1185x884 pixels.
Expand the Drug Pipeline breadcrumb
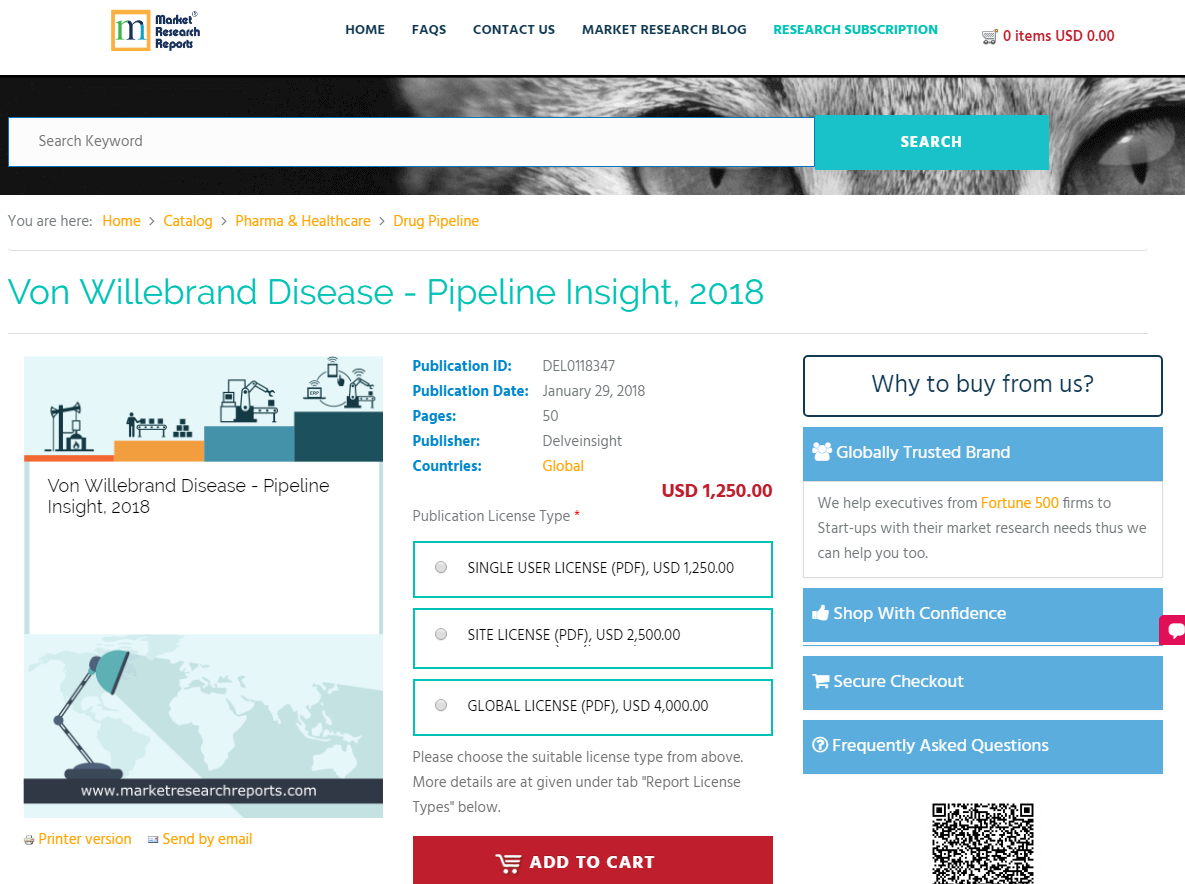coord(436,221)
